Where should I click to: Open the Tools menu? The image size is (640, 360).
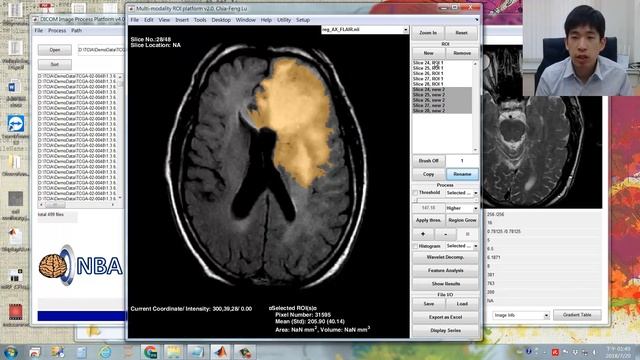(200, 20)
